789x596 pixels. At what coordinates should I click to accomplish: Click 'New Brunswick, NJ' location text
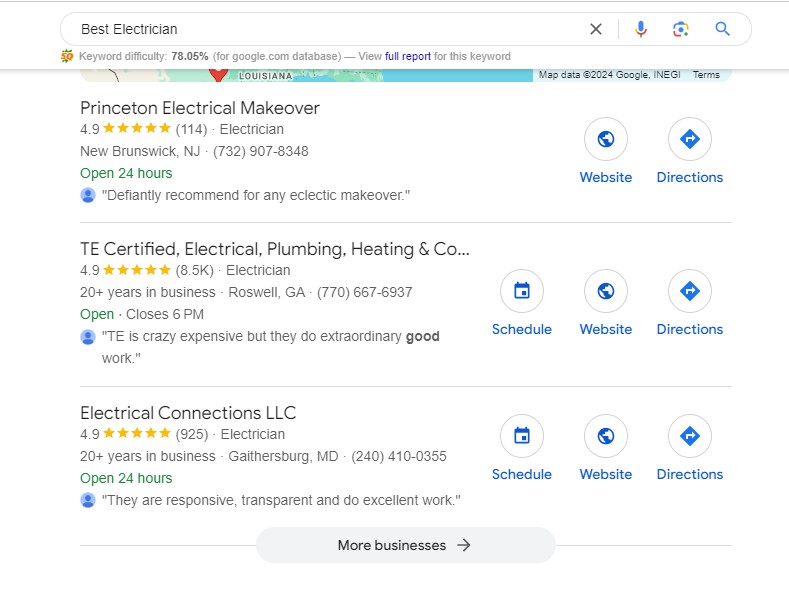(x=140, y=151)
